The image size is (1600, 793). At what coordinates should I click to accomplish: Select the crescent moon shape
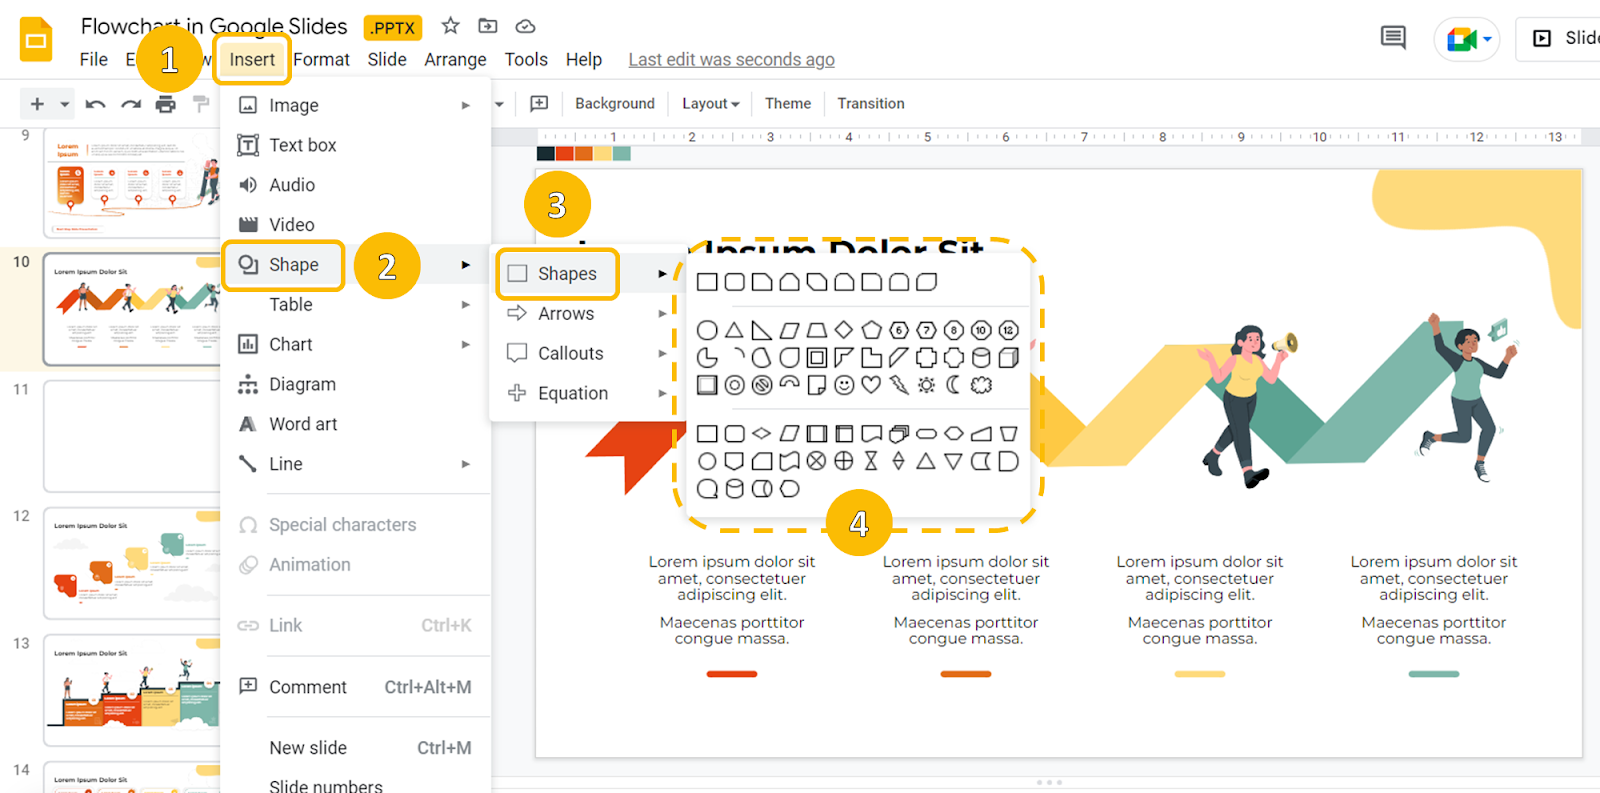tap(954, 385)
